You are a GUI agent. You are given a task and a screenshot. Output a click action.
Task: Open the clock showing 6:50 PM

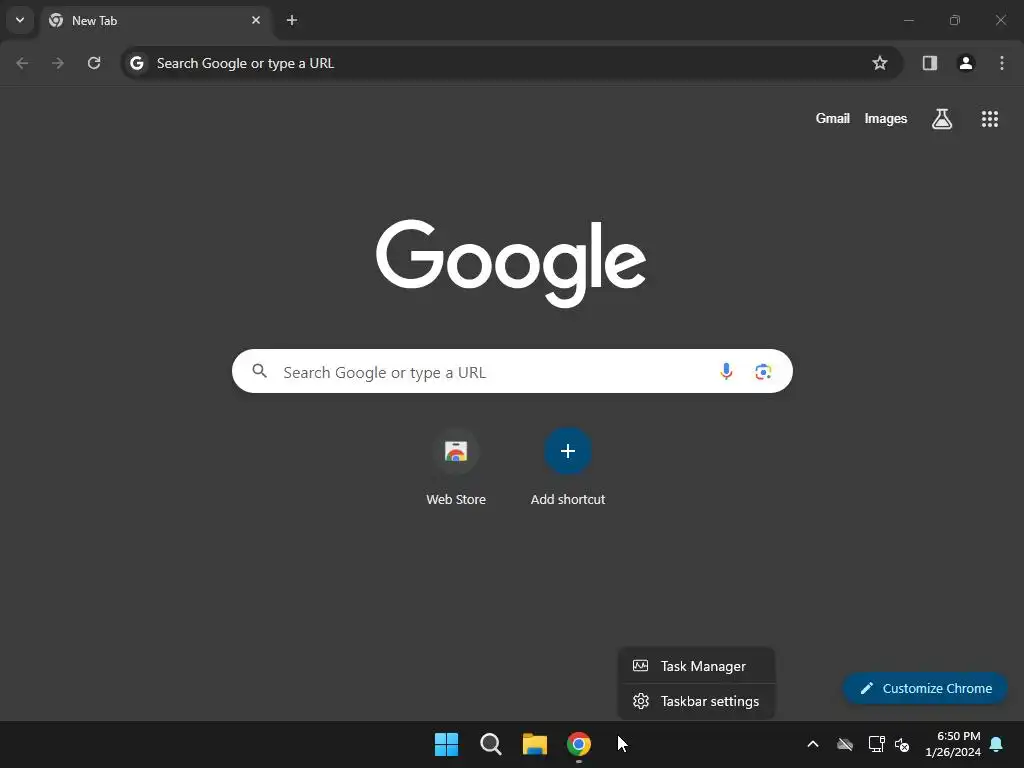coord(953,744)
